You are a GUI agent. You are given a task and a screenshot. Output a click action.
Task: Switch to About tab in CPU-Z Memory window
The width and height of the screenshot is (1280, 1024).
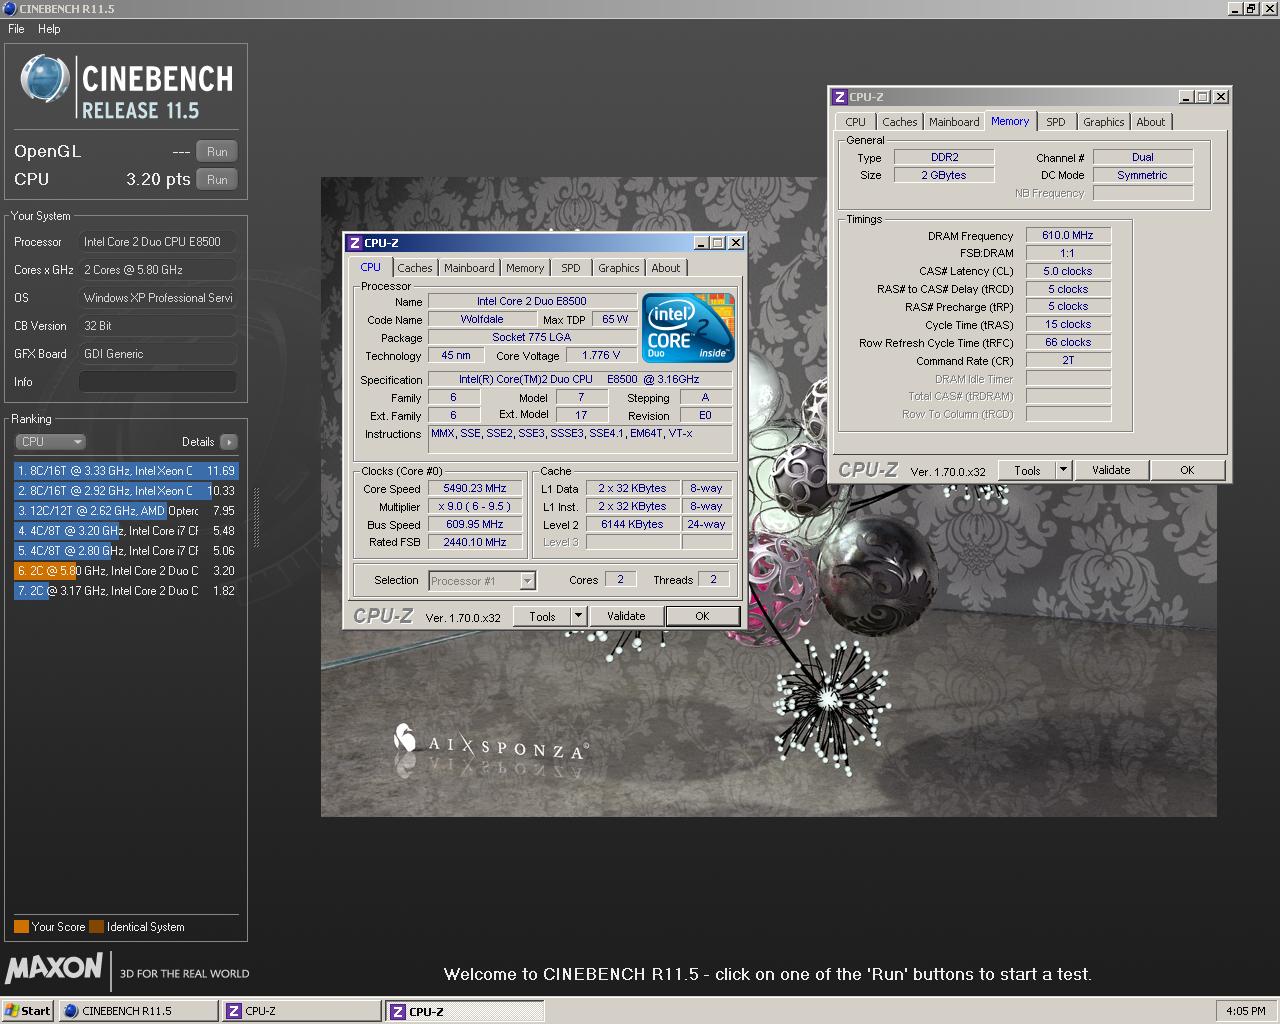[x=1151, y=122]
